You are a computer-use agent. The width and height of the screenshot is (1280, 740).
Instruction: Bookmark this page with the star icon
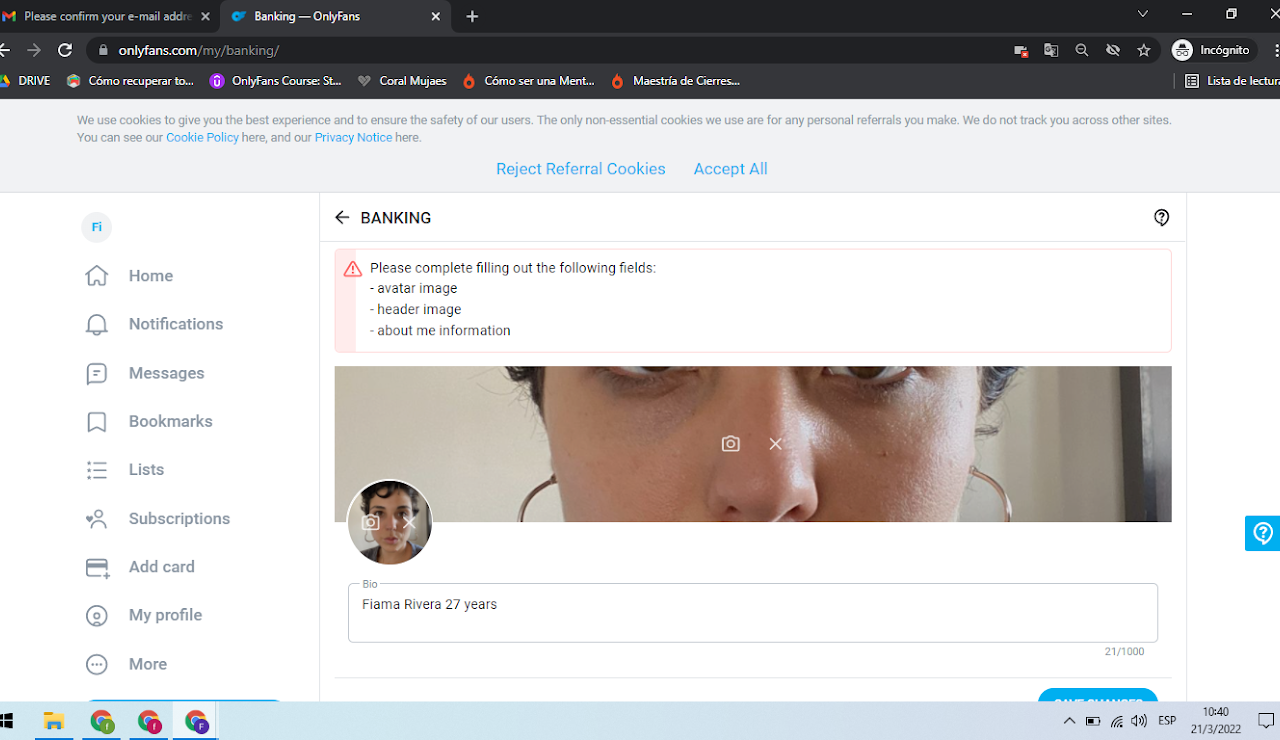pyautogui.click(x=1144, y=50)
